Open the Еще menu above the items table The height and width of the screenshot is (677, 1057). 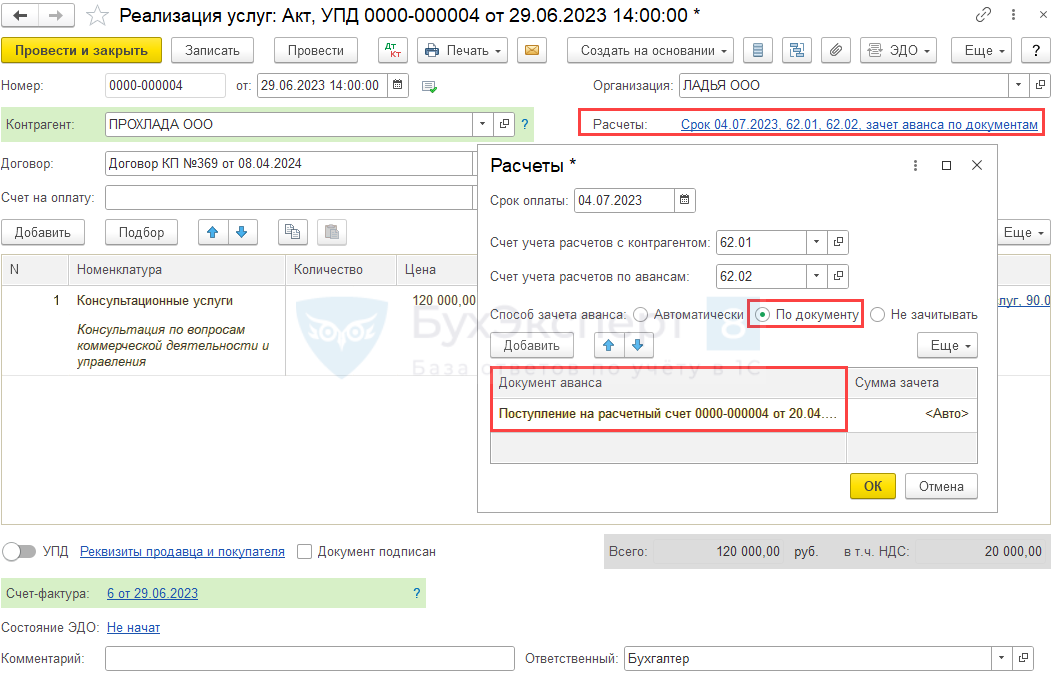(x=1023, y=233)
